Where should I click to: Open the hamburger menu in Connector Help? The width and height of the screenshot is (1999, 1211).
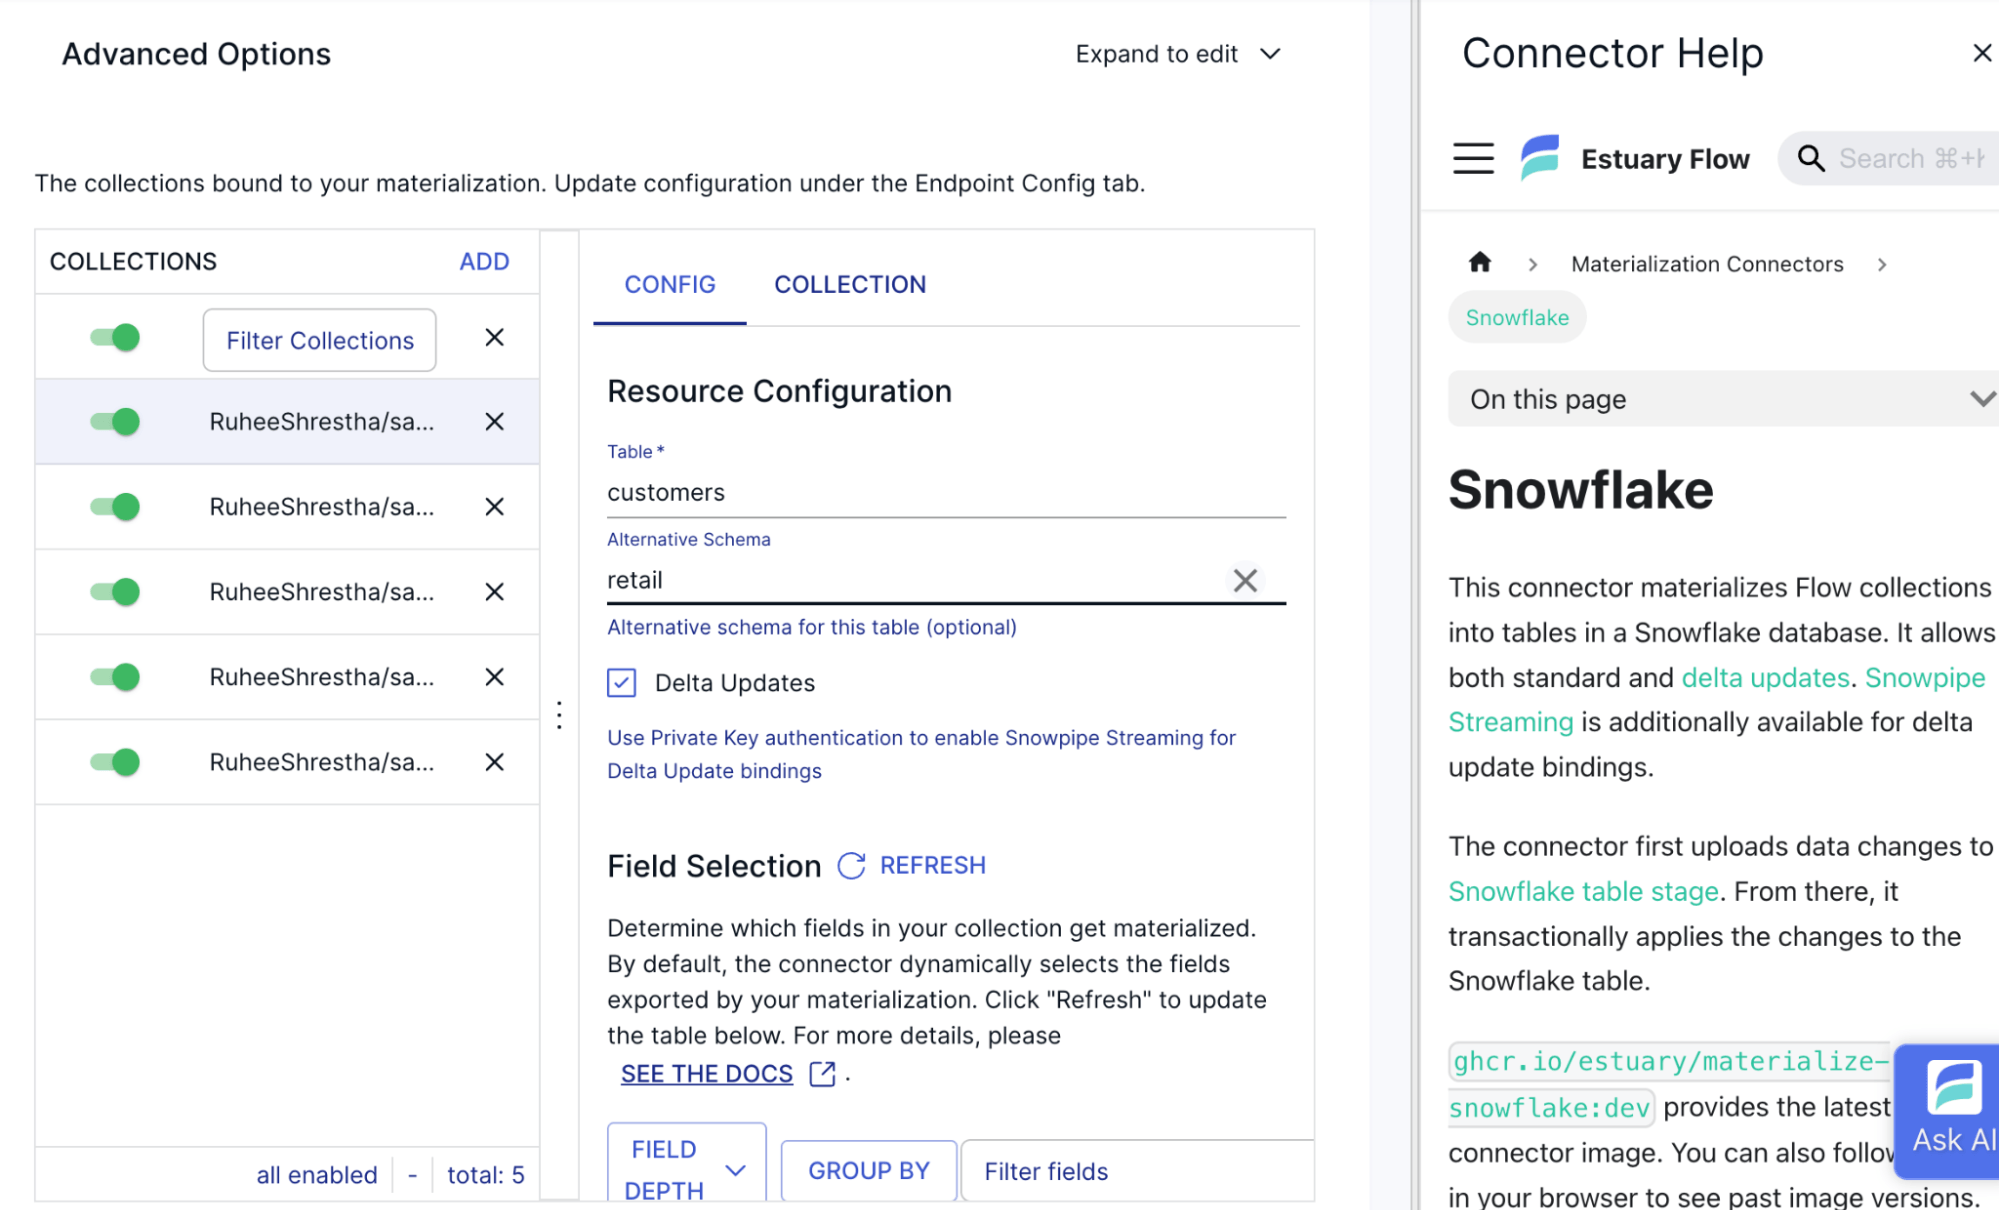[x=1471, y=158]
